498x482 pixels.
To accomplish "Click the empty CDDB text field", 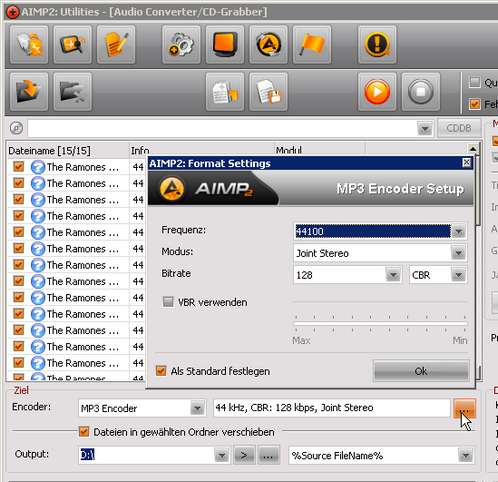I will (222, 128).
